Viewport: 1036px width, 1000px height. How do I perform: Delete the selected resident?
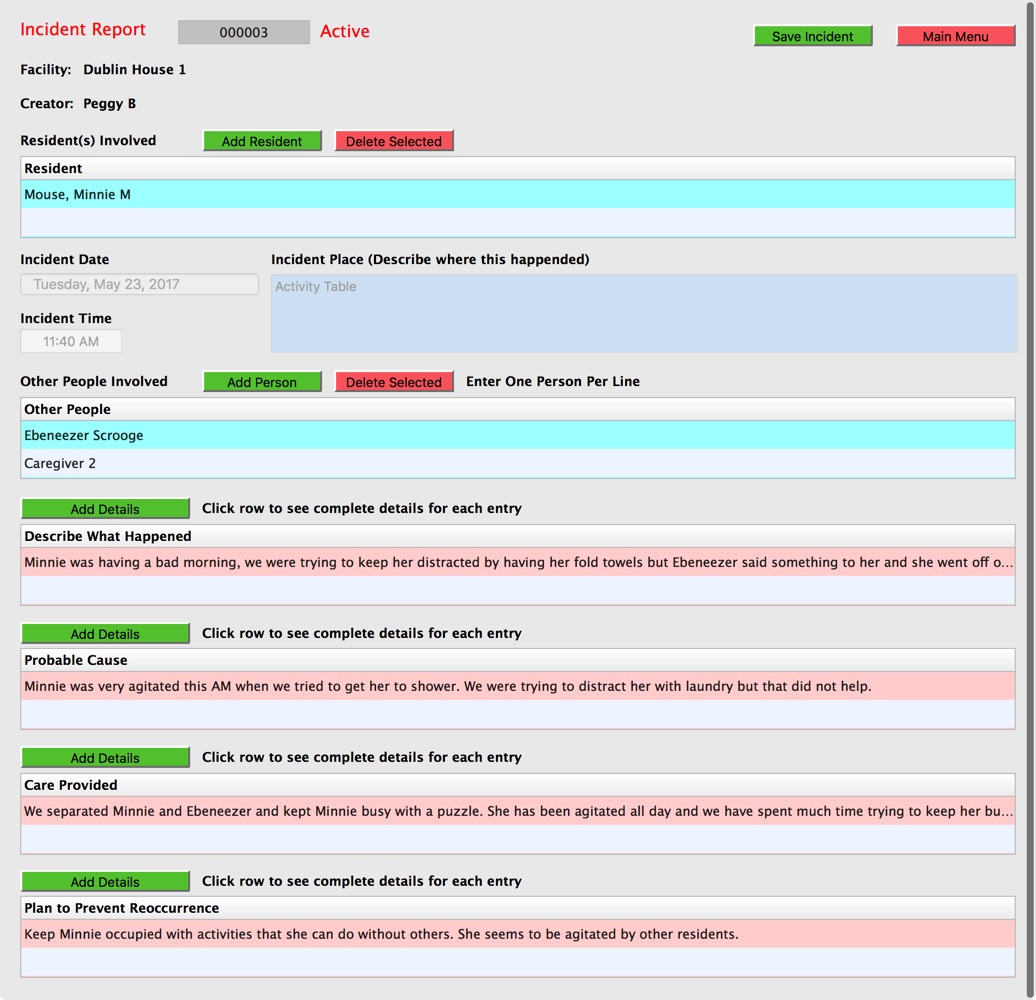click(394, 141)
